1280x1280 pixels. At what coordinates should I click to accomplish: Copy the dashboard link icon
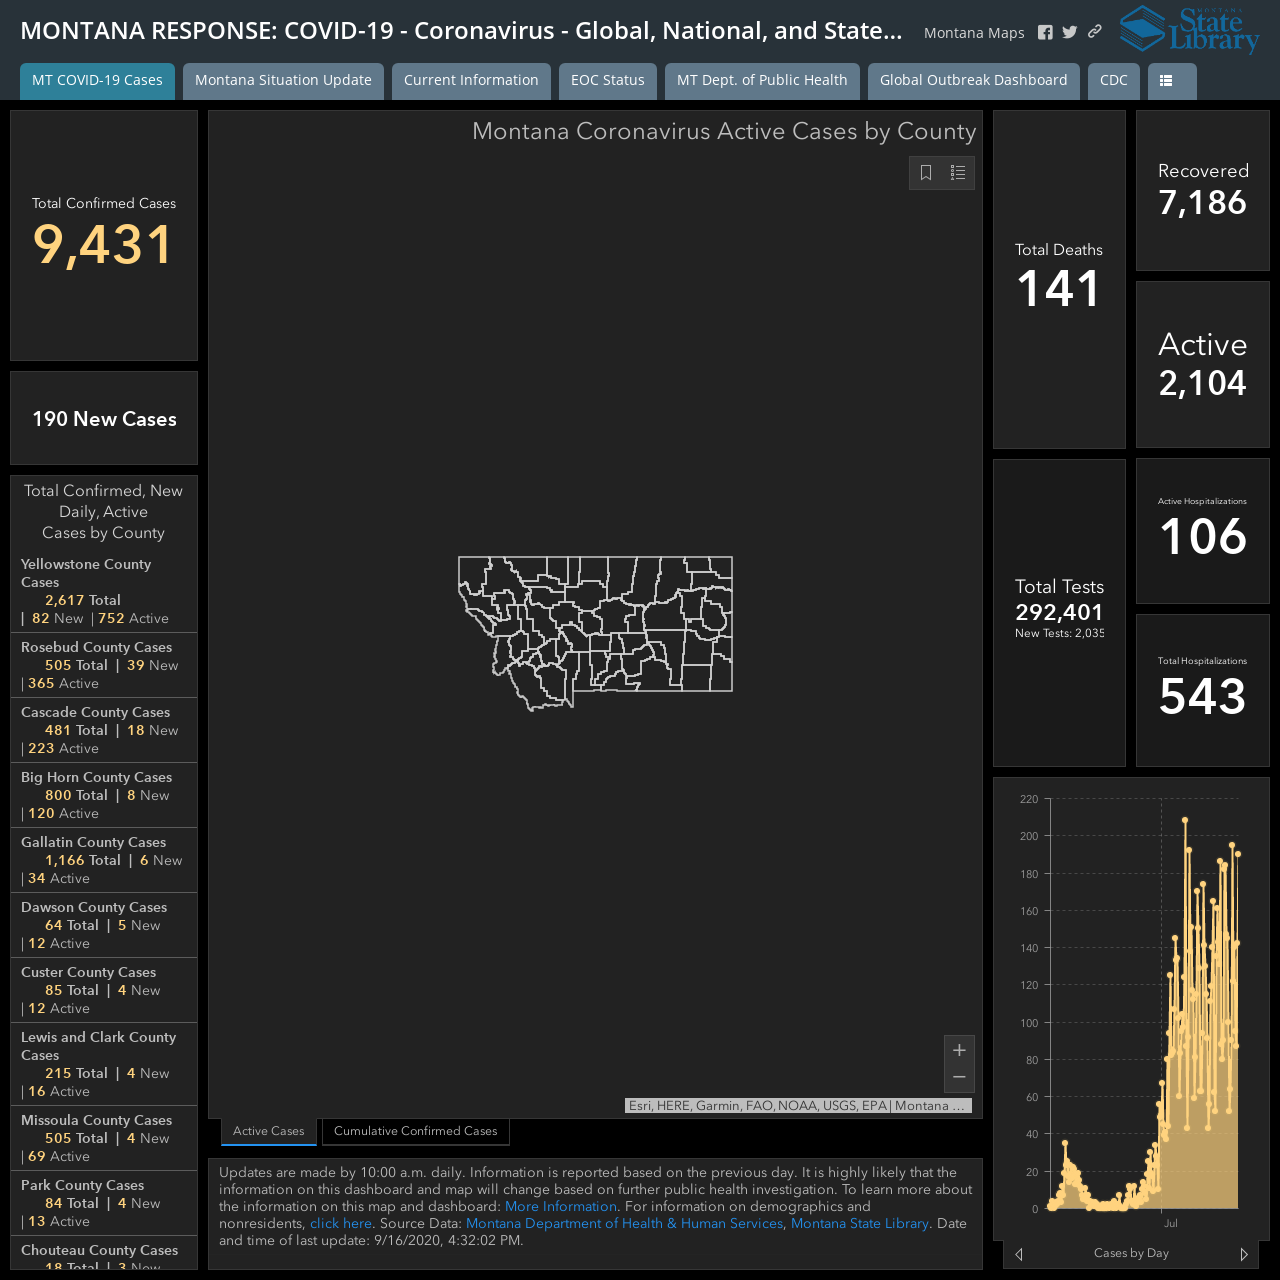(x=1095, y=32)
